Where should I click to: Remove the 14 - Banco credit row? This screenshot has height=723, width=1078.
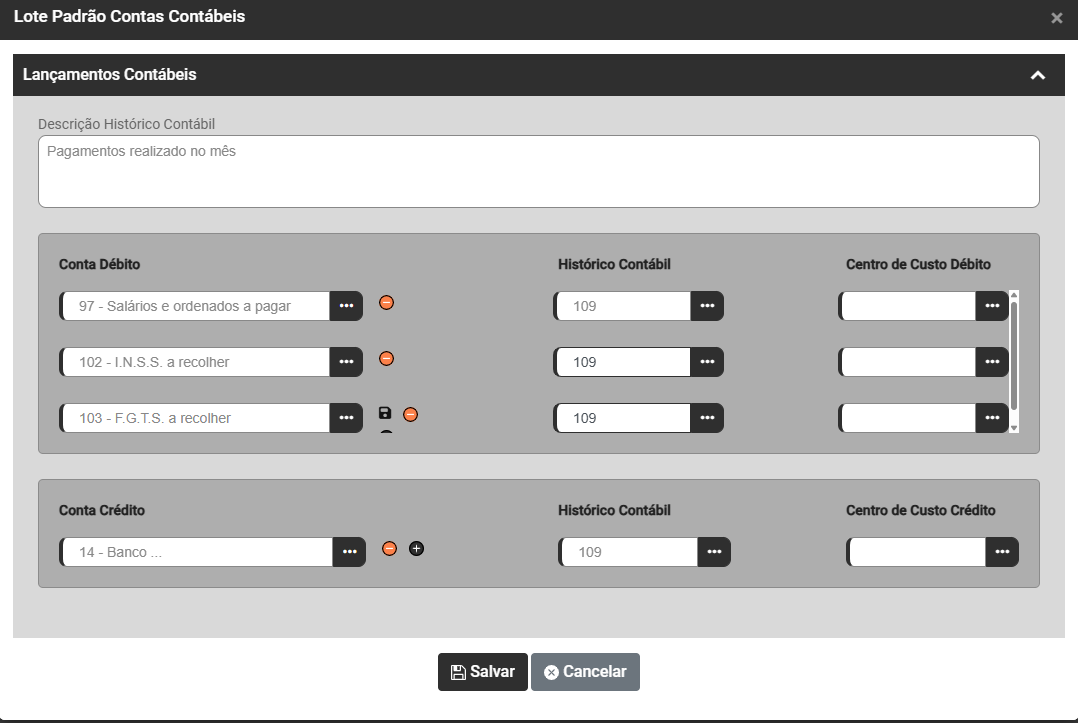coord(389,548)
